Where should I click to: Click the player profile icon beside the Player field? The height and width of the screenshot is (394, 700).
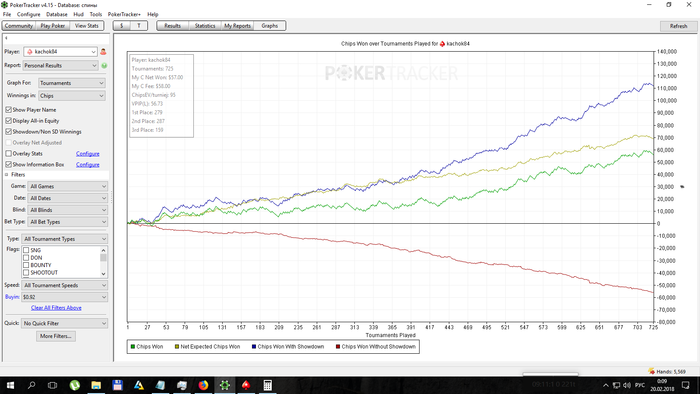[x=103, y=52]
